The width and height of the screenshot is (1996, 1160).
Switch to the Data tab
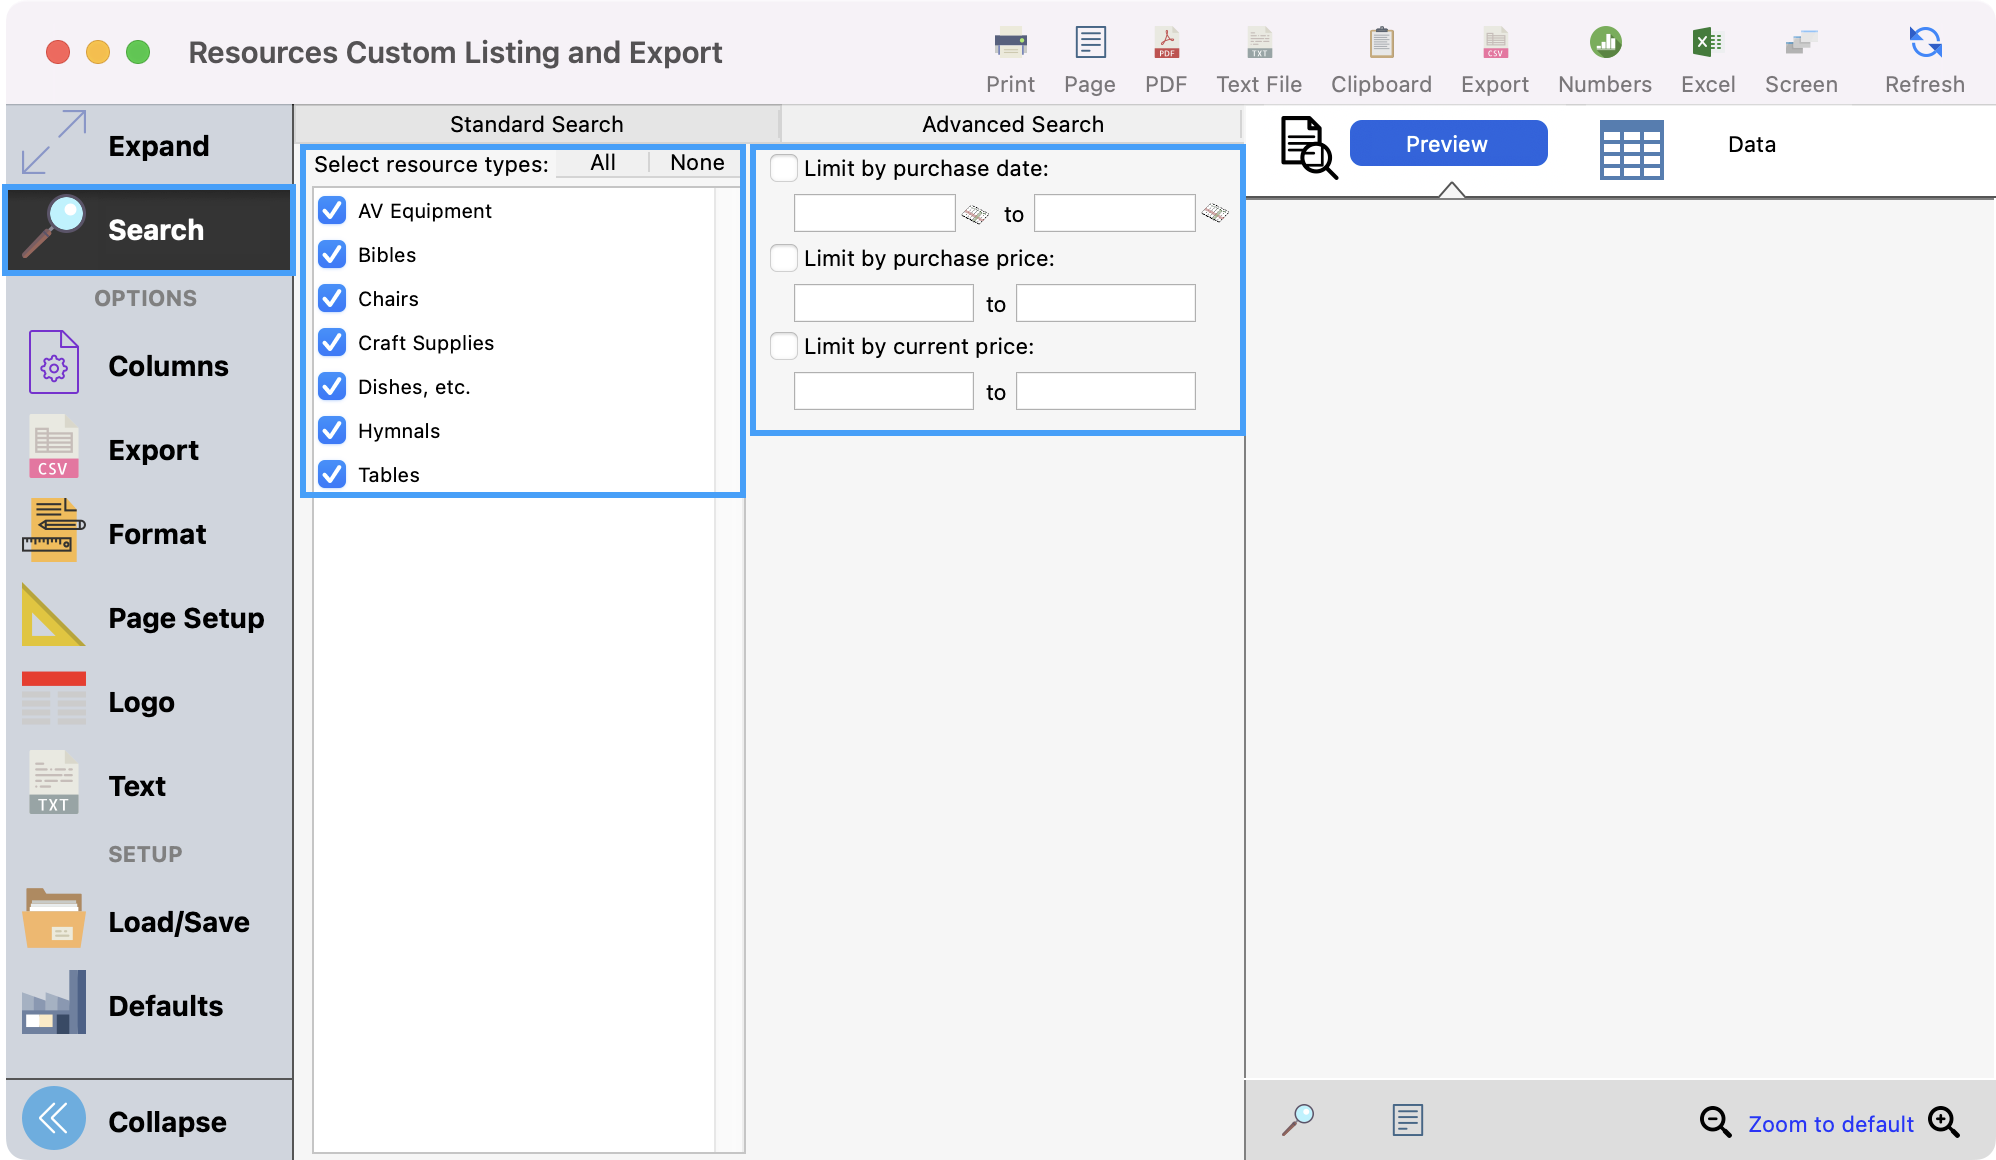tap(1751, 145)
